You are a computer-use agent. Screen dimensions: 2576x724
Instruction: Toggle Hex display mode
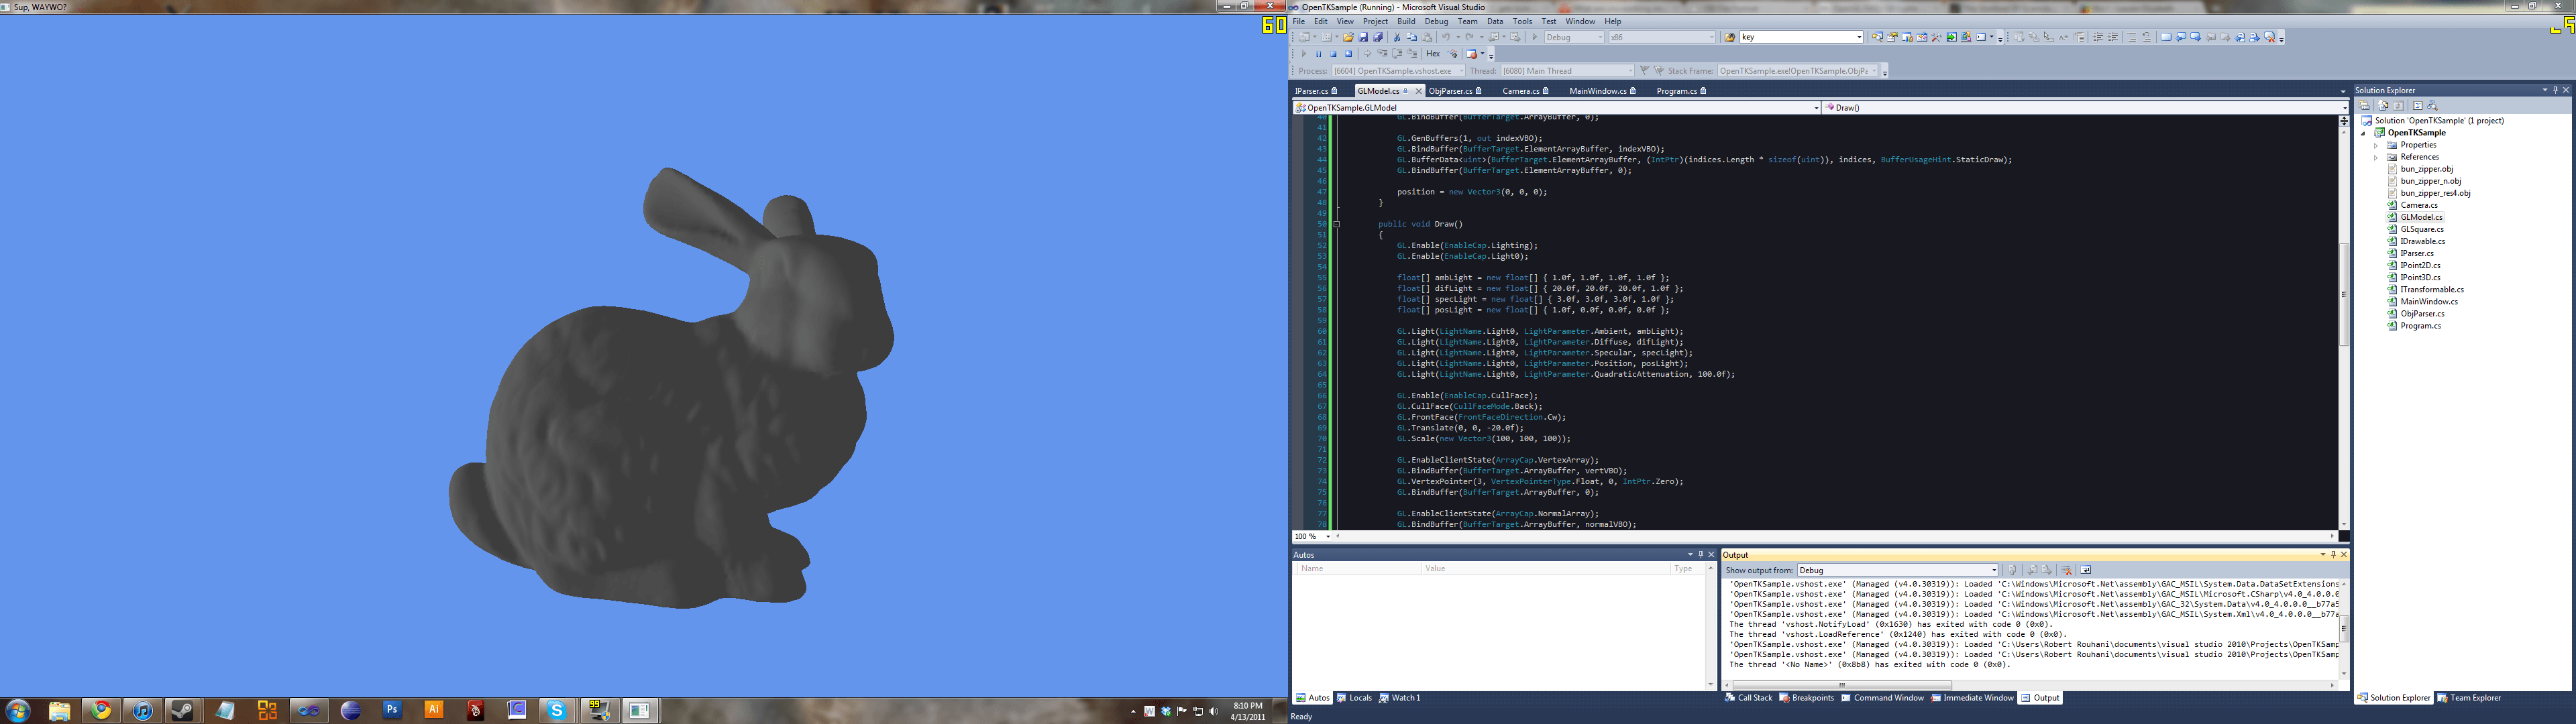(1434, 54)
